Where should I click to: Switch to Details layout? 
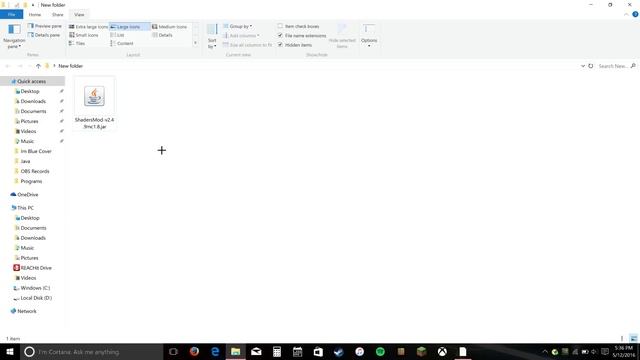(x=162, y=35)
